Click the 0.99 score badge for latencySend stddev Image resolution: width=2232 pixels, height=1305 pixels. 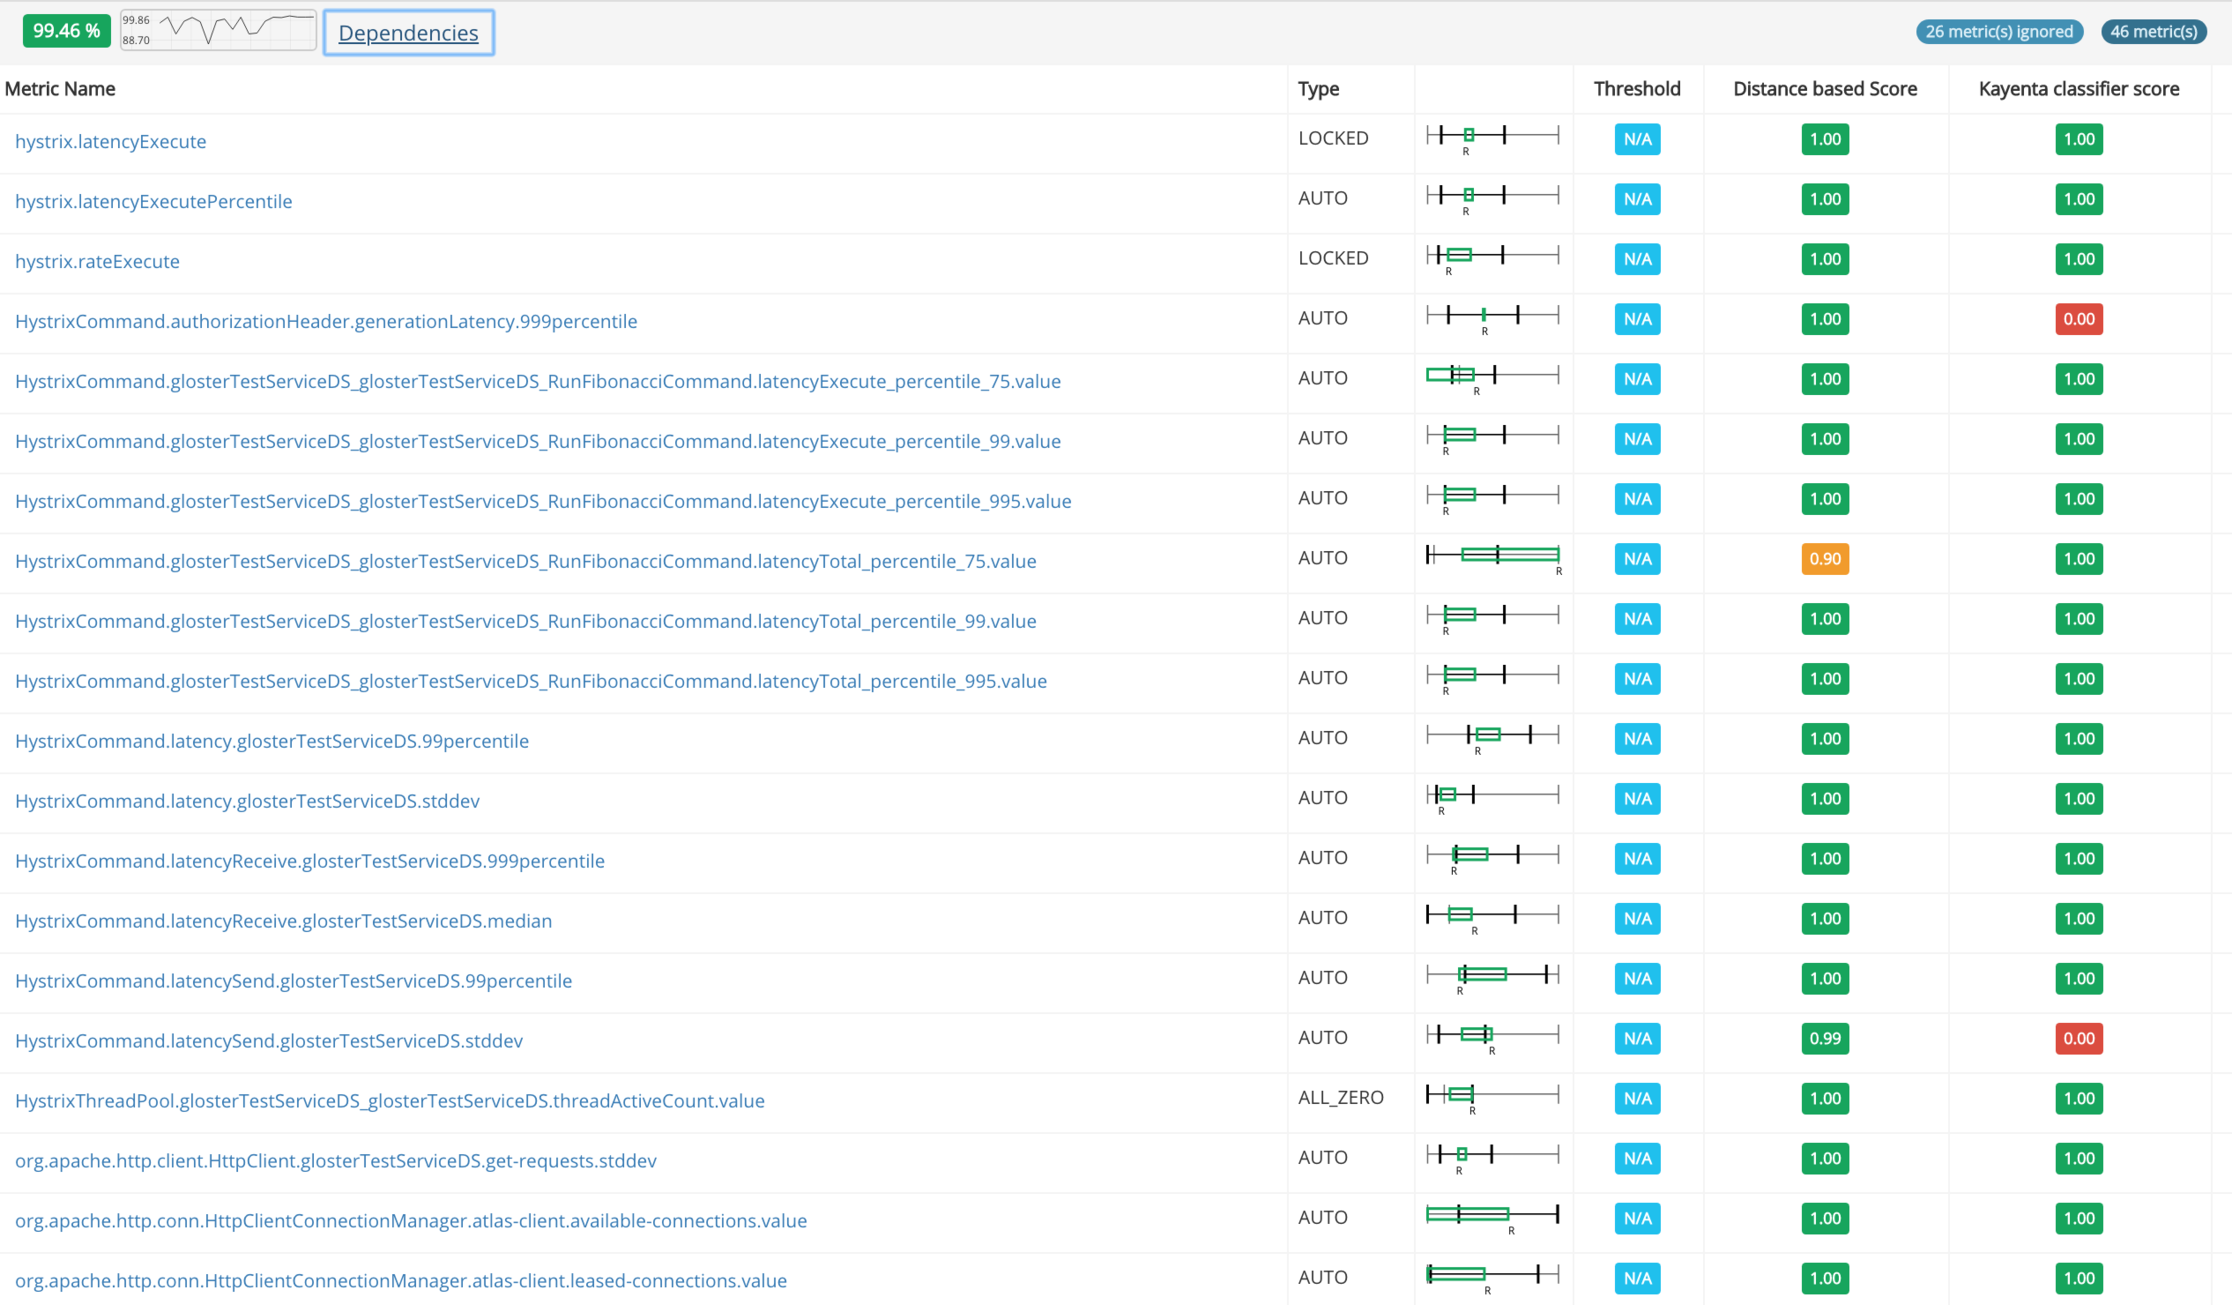click(x=1825, y=1038)
